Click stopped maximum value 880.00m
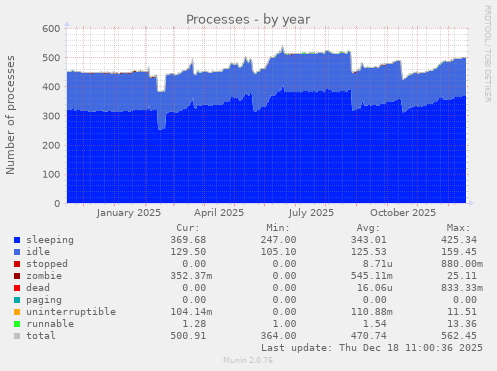Screen dimensions: 497x371 tap(462, 264)
